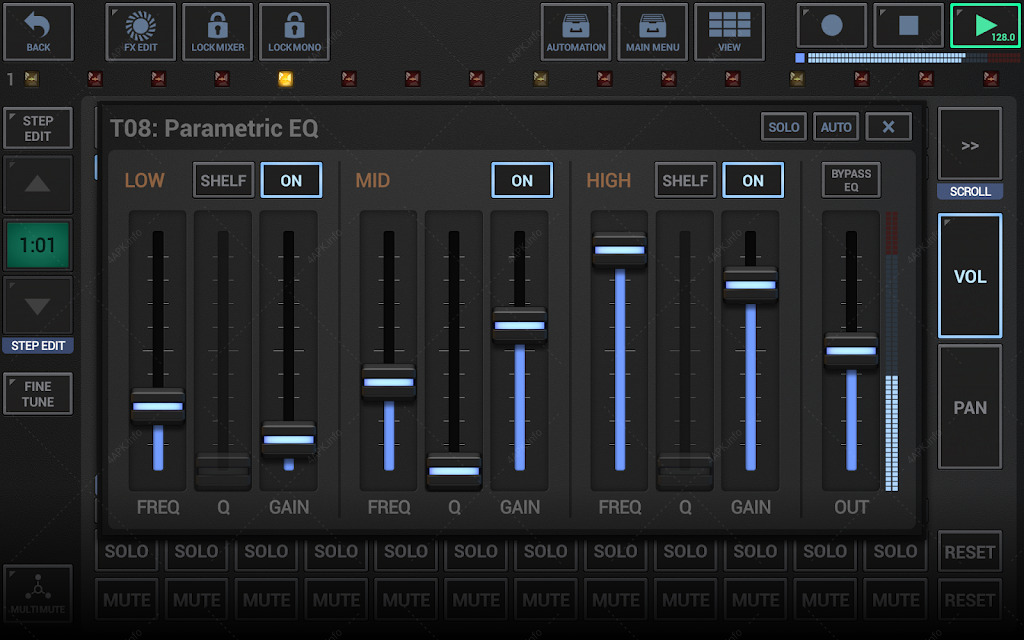1024x640 pixels.
Task: Click the STEP EDIT button above the up arrow
Action: tap(38, 128)
